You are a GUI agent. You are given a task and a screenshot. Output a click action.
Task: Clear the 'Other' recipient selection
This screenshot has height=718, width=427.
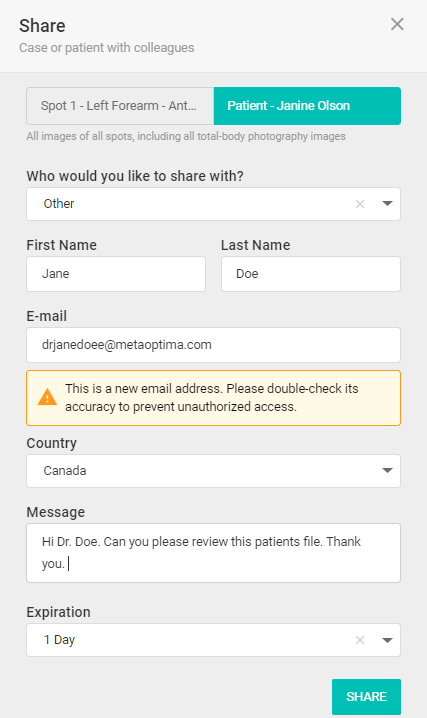point(360,204)
